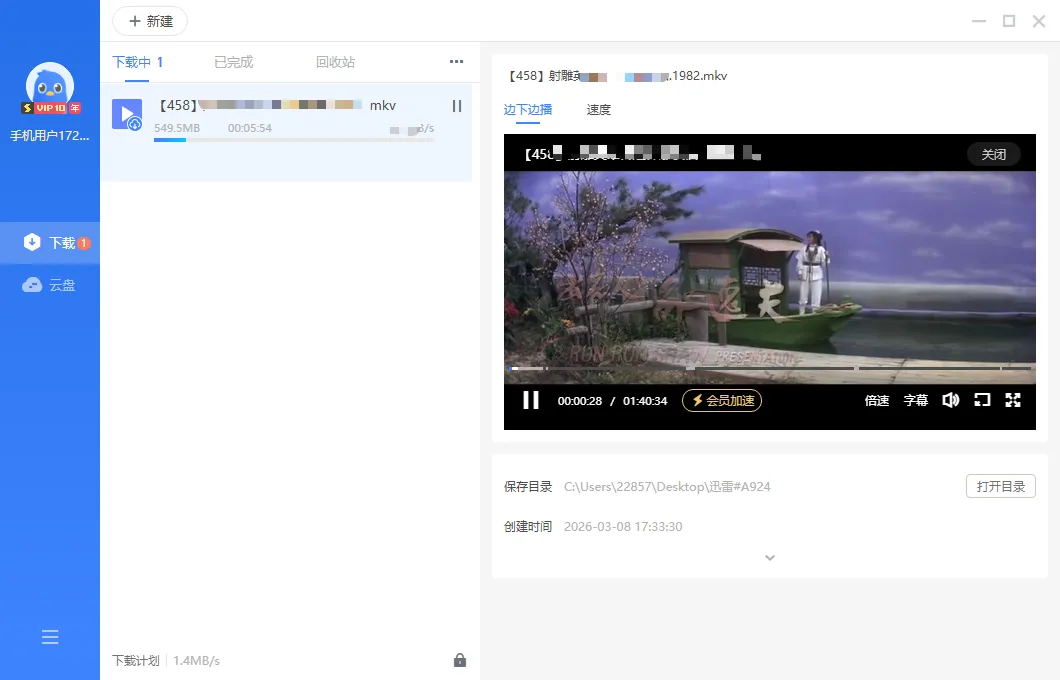Click the creation time 2026-03-08 17:33:30
The width and height of the screenshot is (1060, 680).
623,527
